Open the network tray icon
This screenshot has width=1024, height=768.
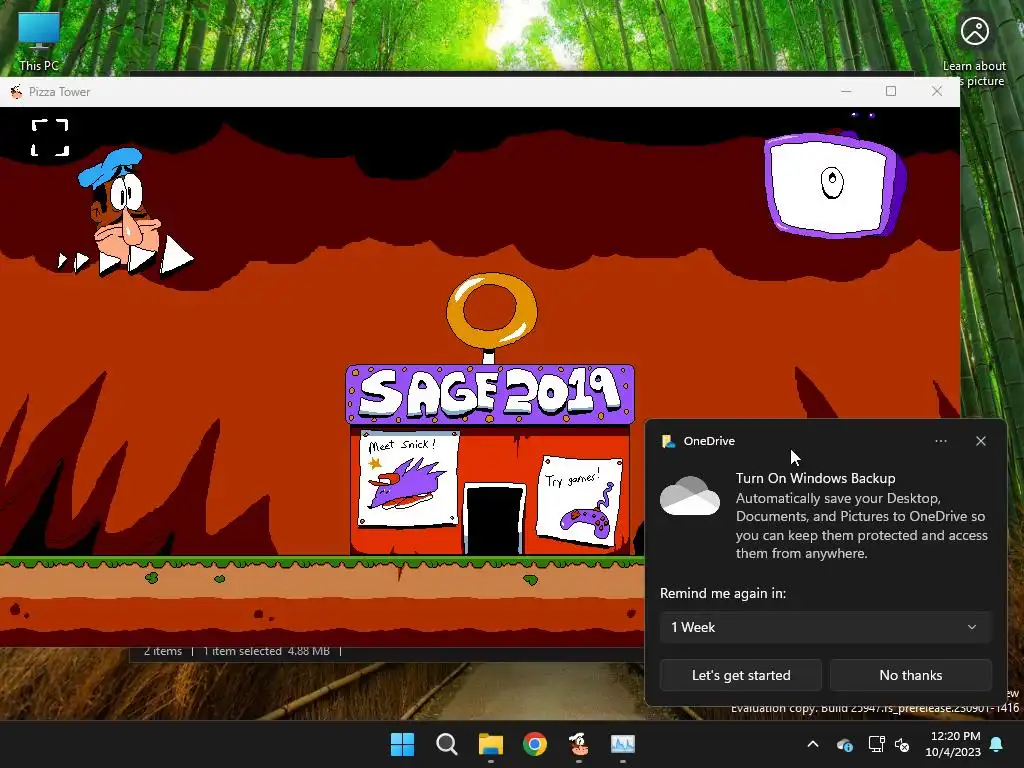point(876,744)
